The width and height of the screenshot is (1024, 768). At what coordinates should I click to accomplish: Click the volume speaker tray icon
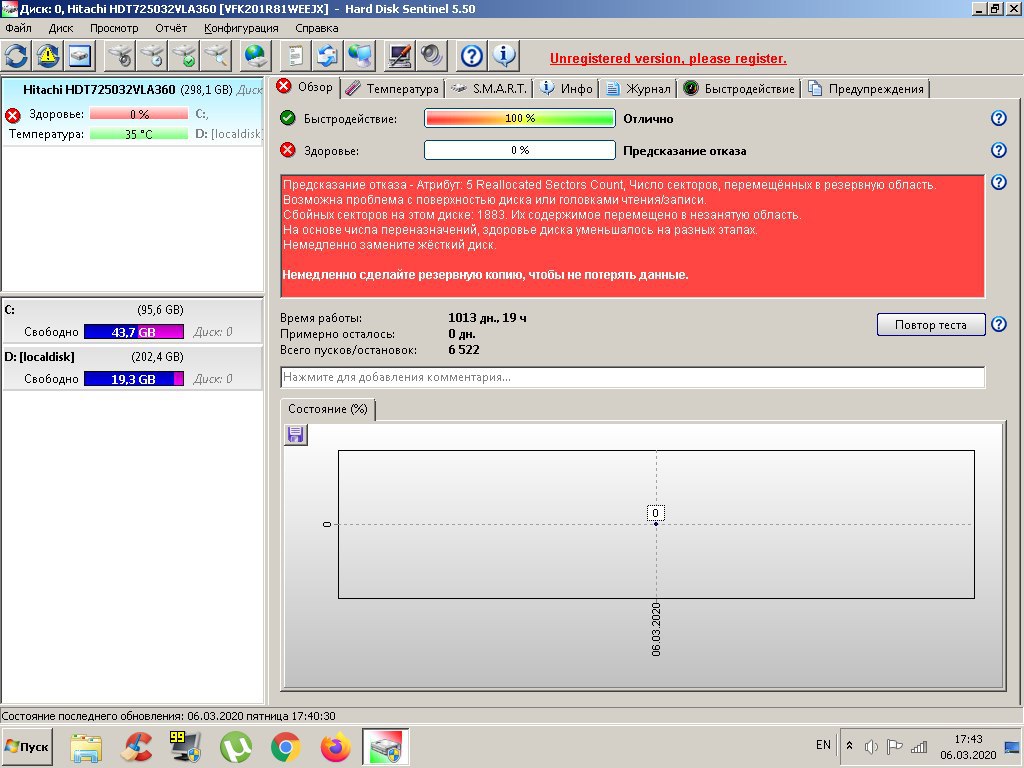click(x=871, y=746)
